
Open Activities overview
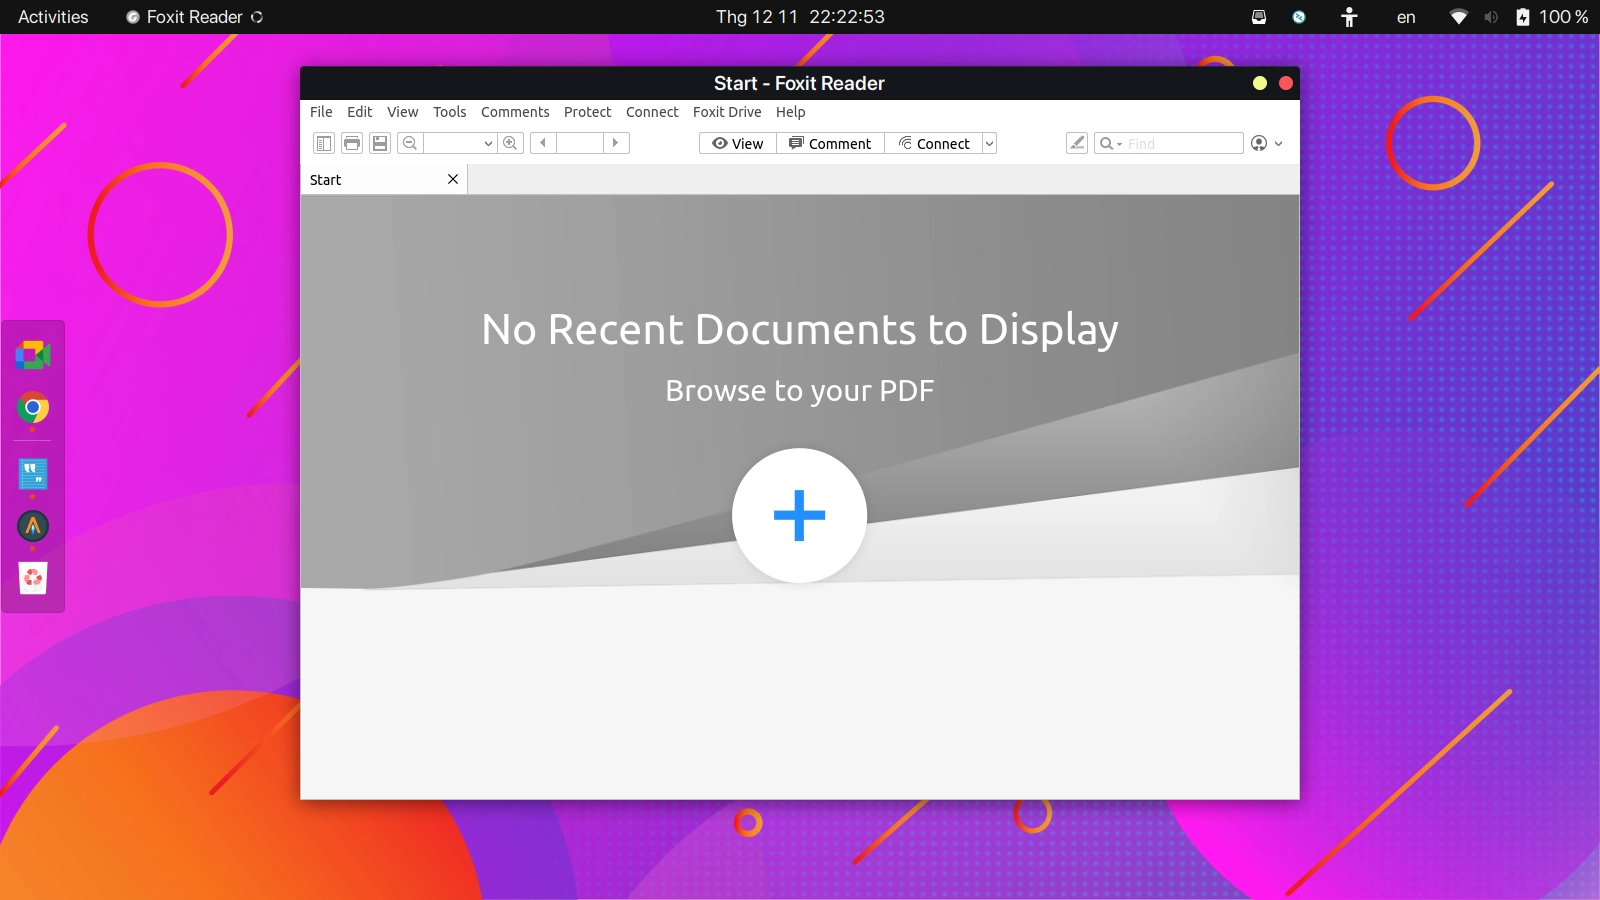[x=53, y=17]
